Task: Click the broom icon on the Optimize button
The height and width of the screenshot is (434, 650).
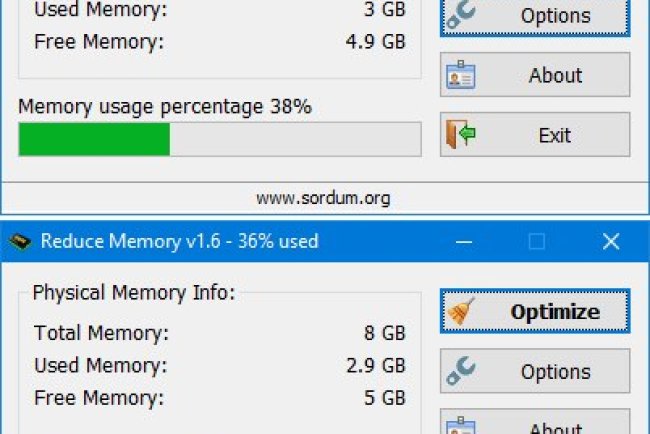Action: point(461,312)
